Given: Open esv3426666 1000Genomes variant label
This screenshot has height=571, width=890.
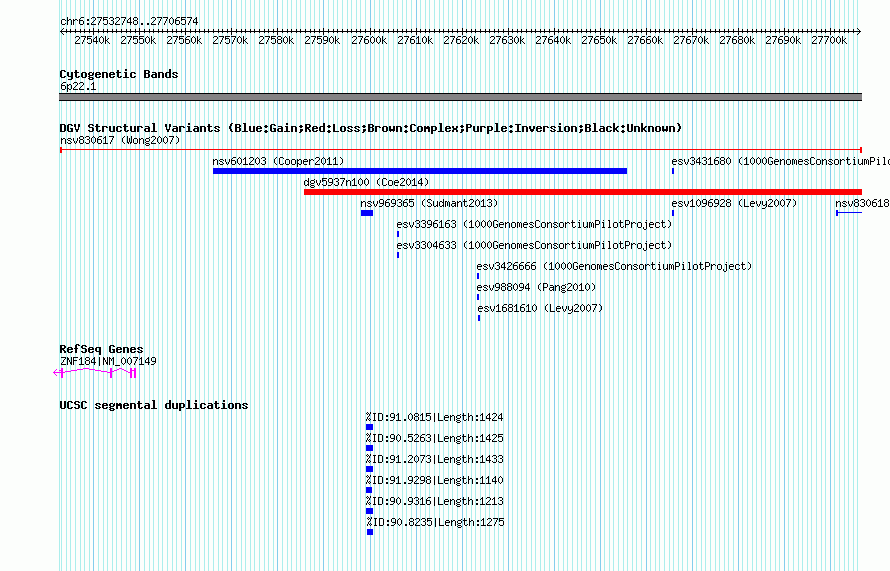Looking at the screenshot, I should (614, 266).
